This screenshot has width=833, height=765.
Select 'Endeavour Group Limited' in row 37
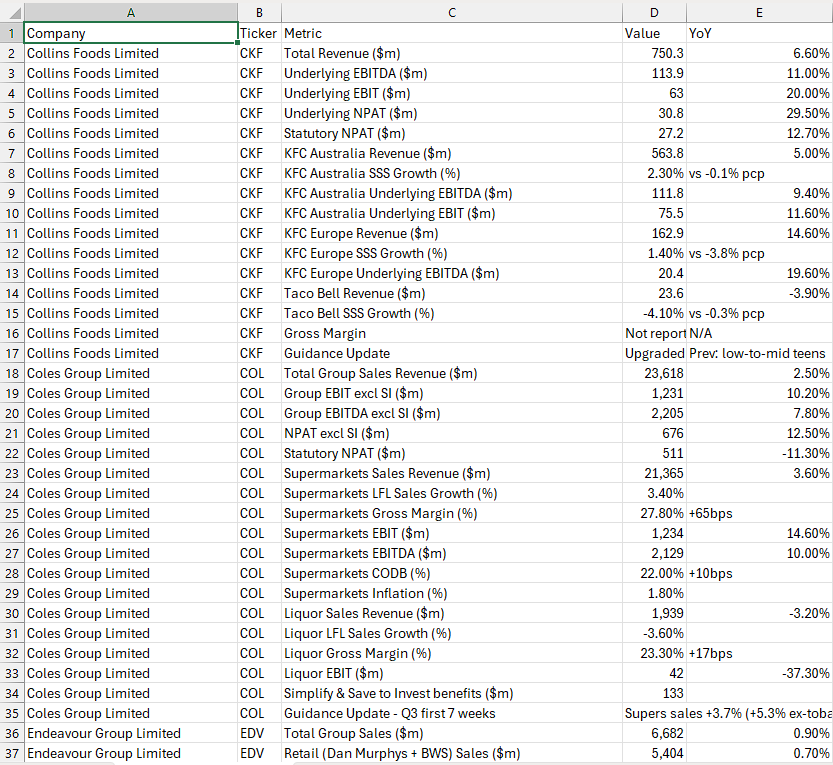131,754
